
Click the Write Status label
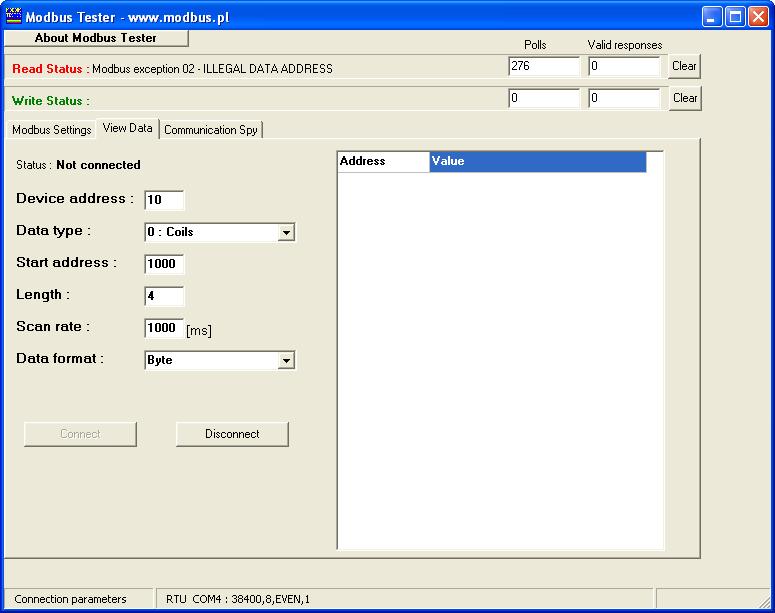(51, 101)
